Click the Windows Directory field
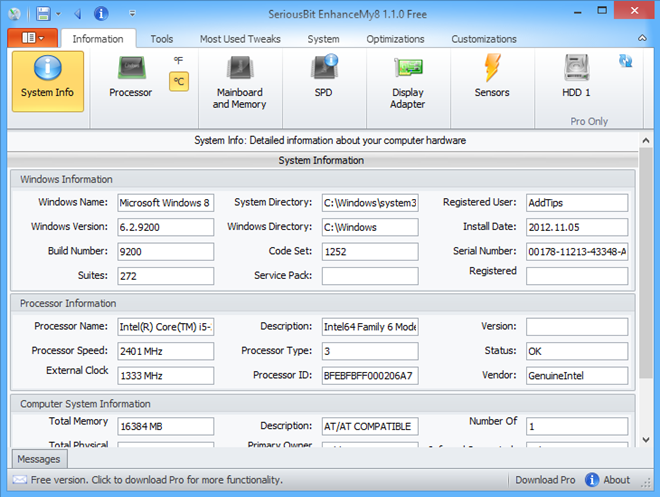 point(370,227)
